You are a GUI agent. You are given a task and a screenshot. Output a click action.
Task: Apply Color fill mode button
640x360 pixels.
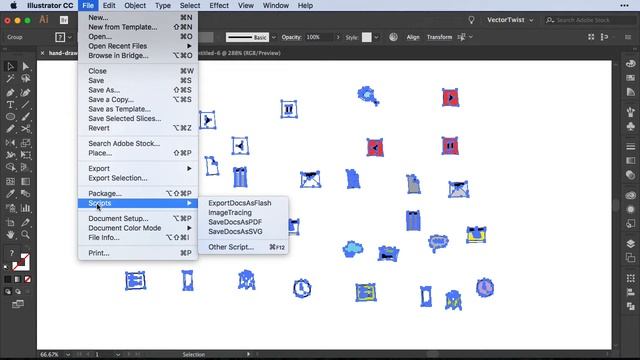coord(8,280)
